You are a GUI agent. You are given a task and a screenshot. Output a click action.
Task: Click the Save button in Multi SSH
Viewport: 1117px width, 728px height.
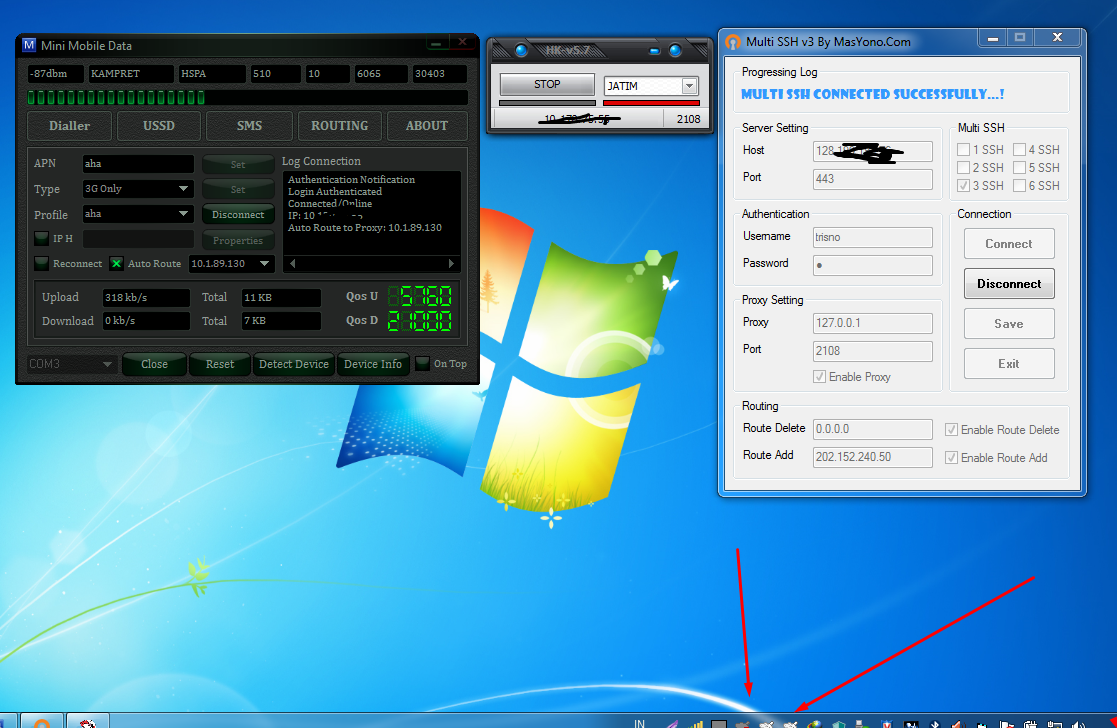(1009, 323)
